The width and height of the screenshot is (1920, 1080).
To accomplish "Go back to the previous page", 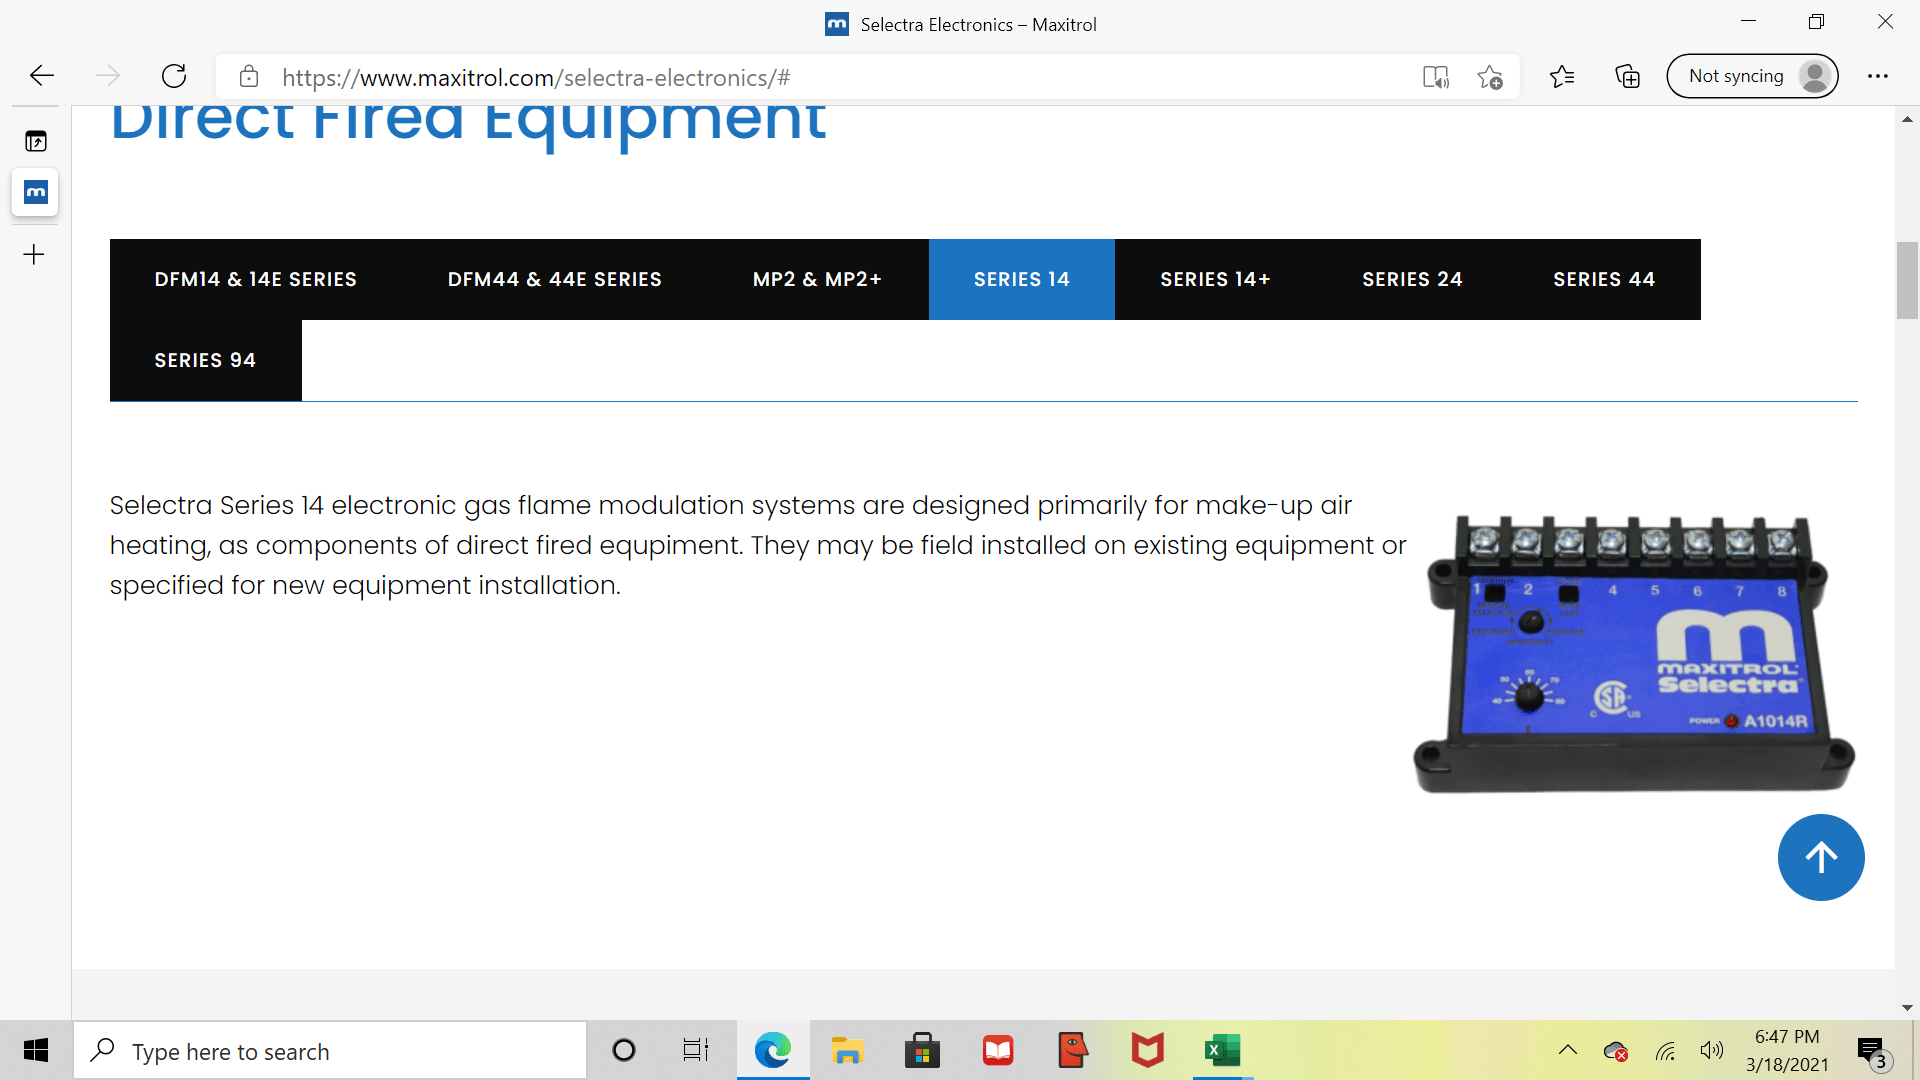I will [42, 76].
